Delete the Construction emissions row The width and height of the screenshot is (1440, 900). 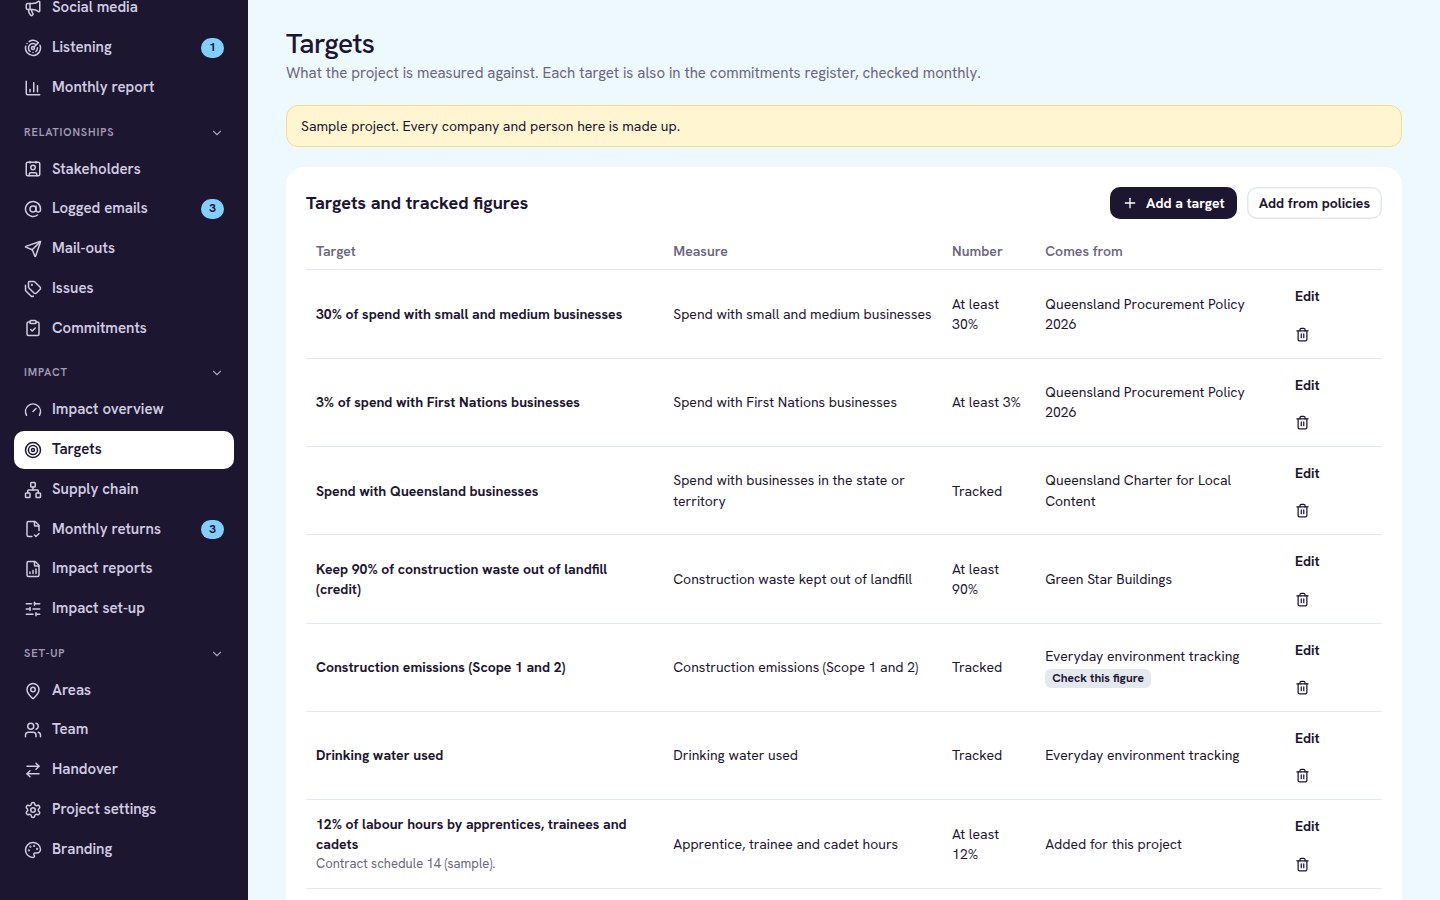[x=1302, y=688]
